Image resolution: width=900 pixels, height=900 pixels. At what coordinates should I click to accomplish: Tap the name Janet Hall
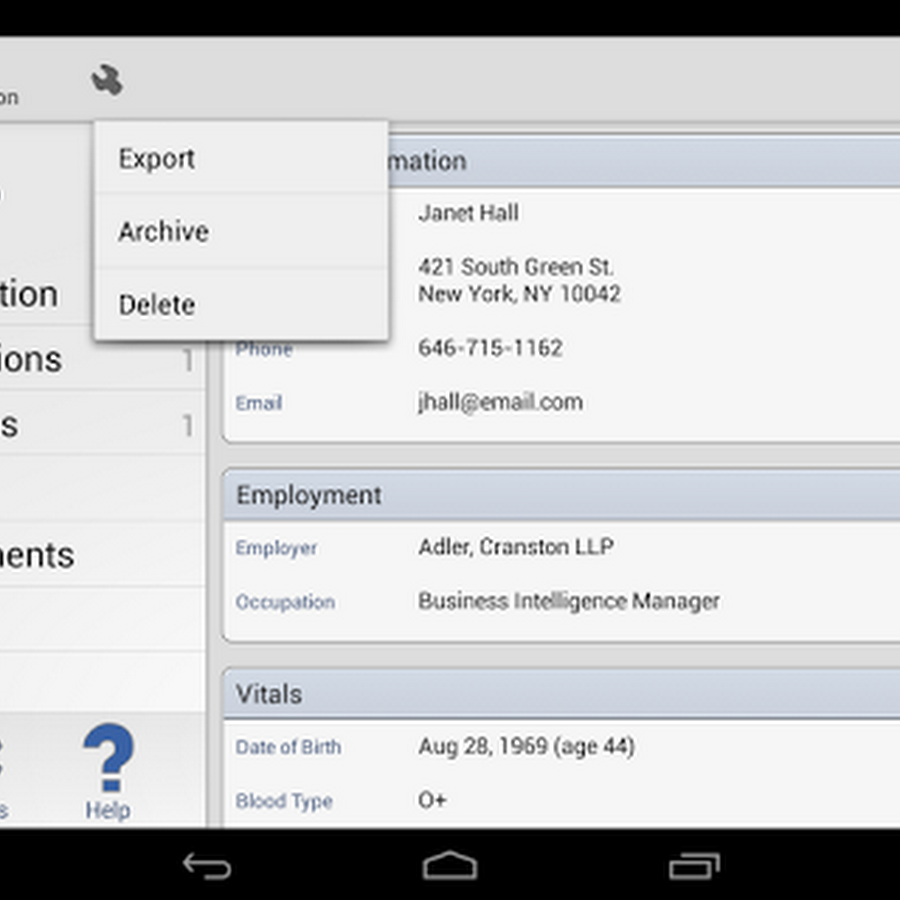coord(468,213)
